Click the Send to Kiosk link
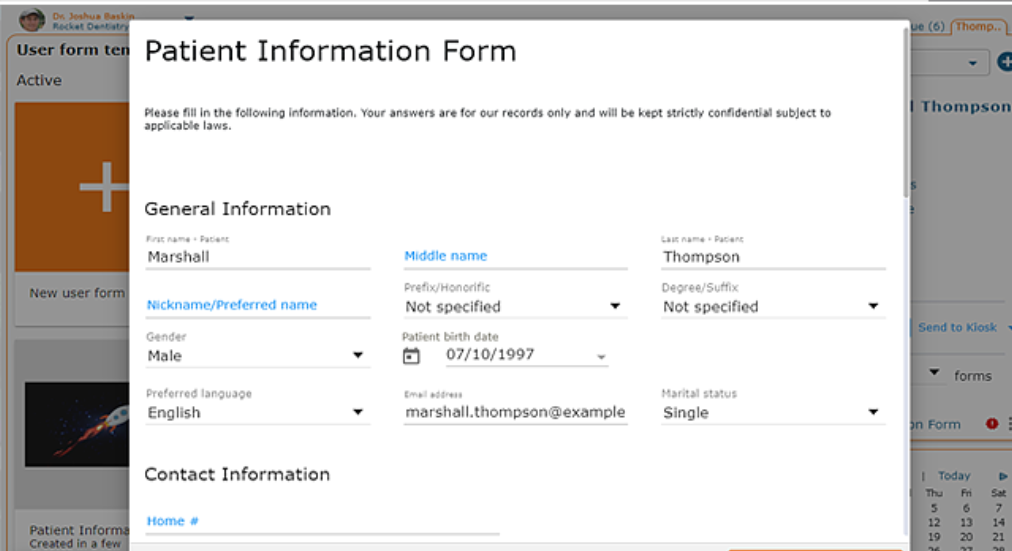The image size is (1012, 551). pyautogui.click(x=957, y=327)
